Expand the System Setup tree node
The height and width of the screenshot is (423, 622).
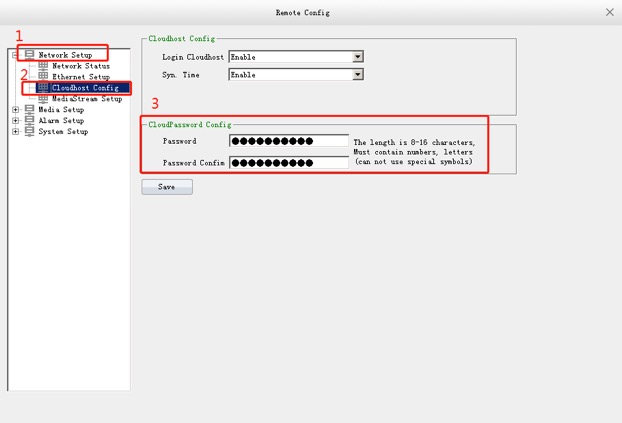pyautogui.click(x=16, y=132)
